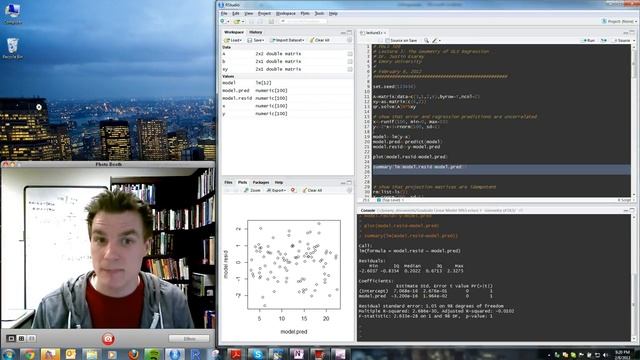The height and width of the screenshot is (360, 640).
Task: Click the scatter plot of model.resid
Action: coord(294,264)
